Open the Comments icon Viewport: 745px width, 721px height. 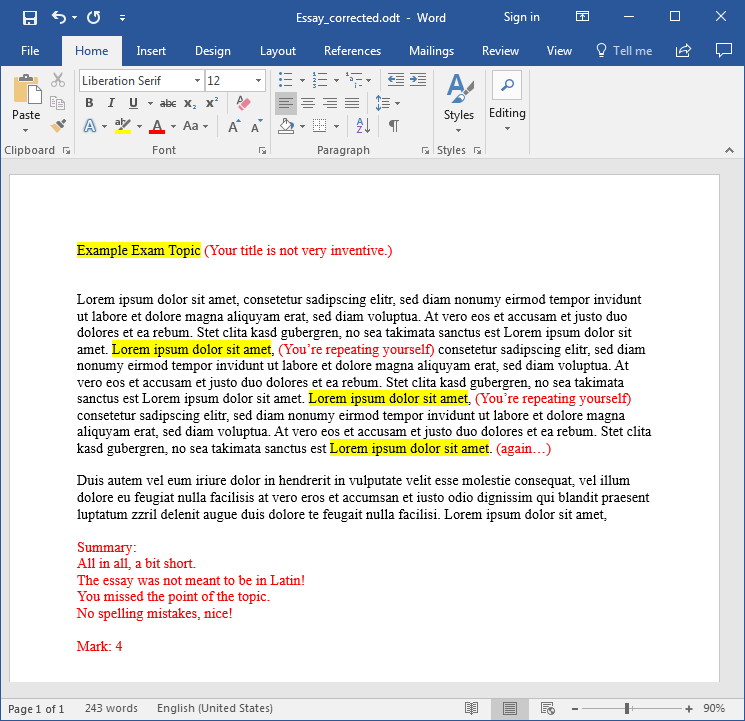coord(723,50)
